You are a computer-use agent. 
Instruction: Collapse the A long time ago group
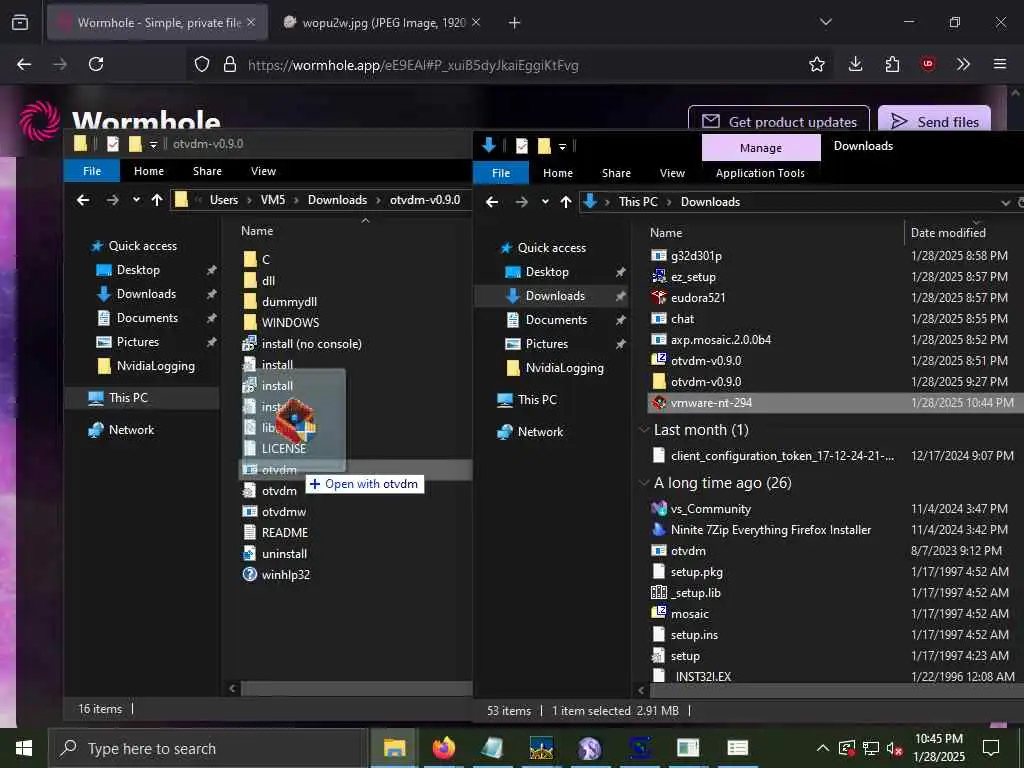click(x=644, y=483)
